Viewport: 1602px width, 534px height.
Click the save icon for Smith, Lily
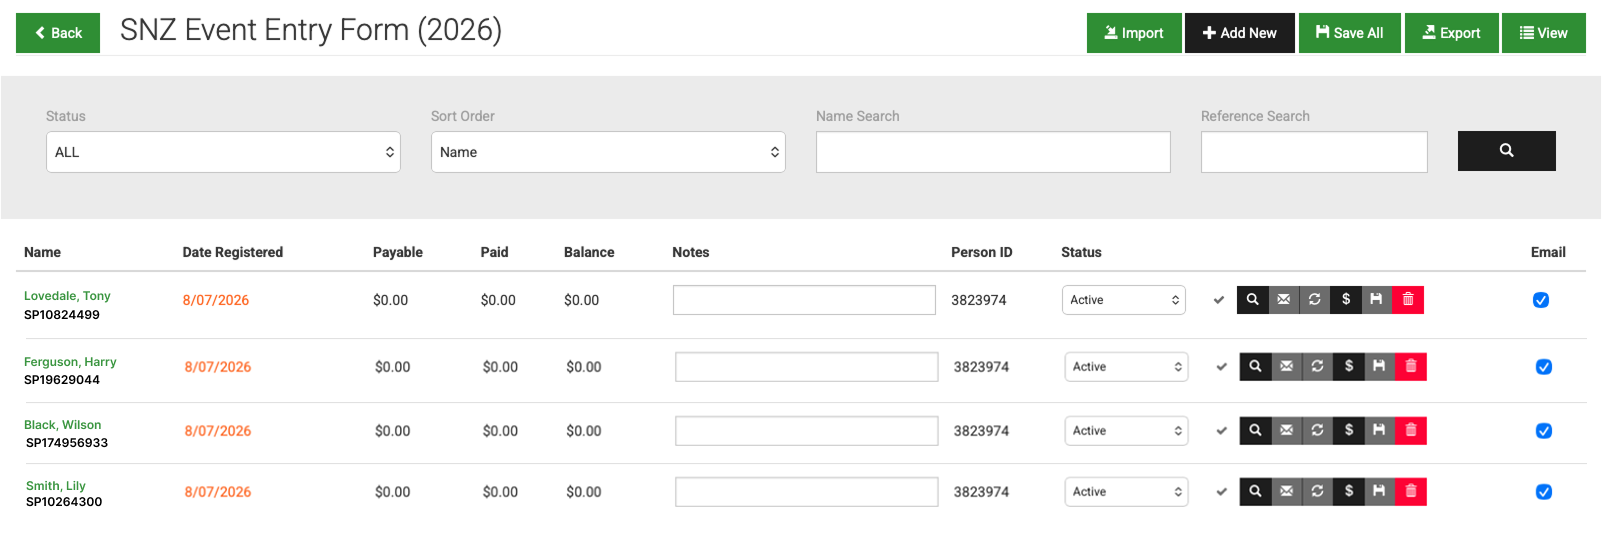[1380, 492]
